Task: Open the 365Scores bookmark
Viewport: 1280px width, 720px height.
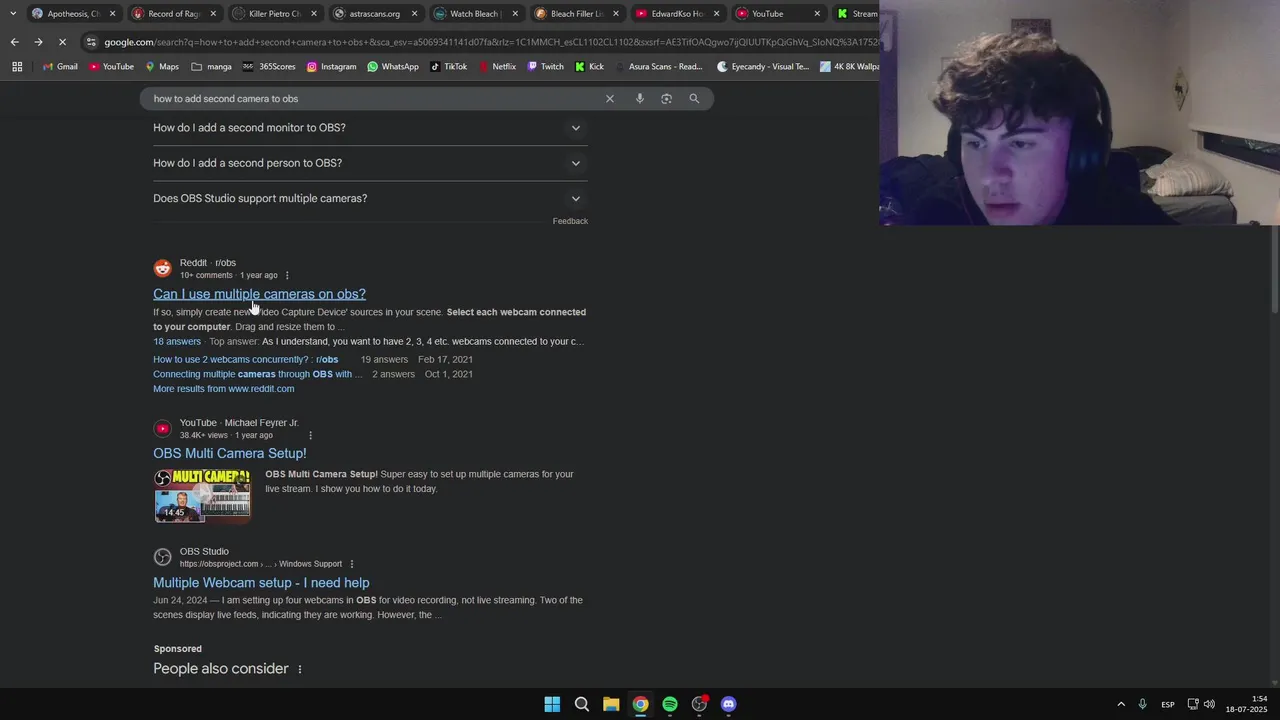Action: tap(269, 67)
